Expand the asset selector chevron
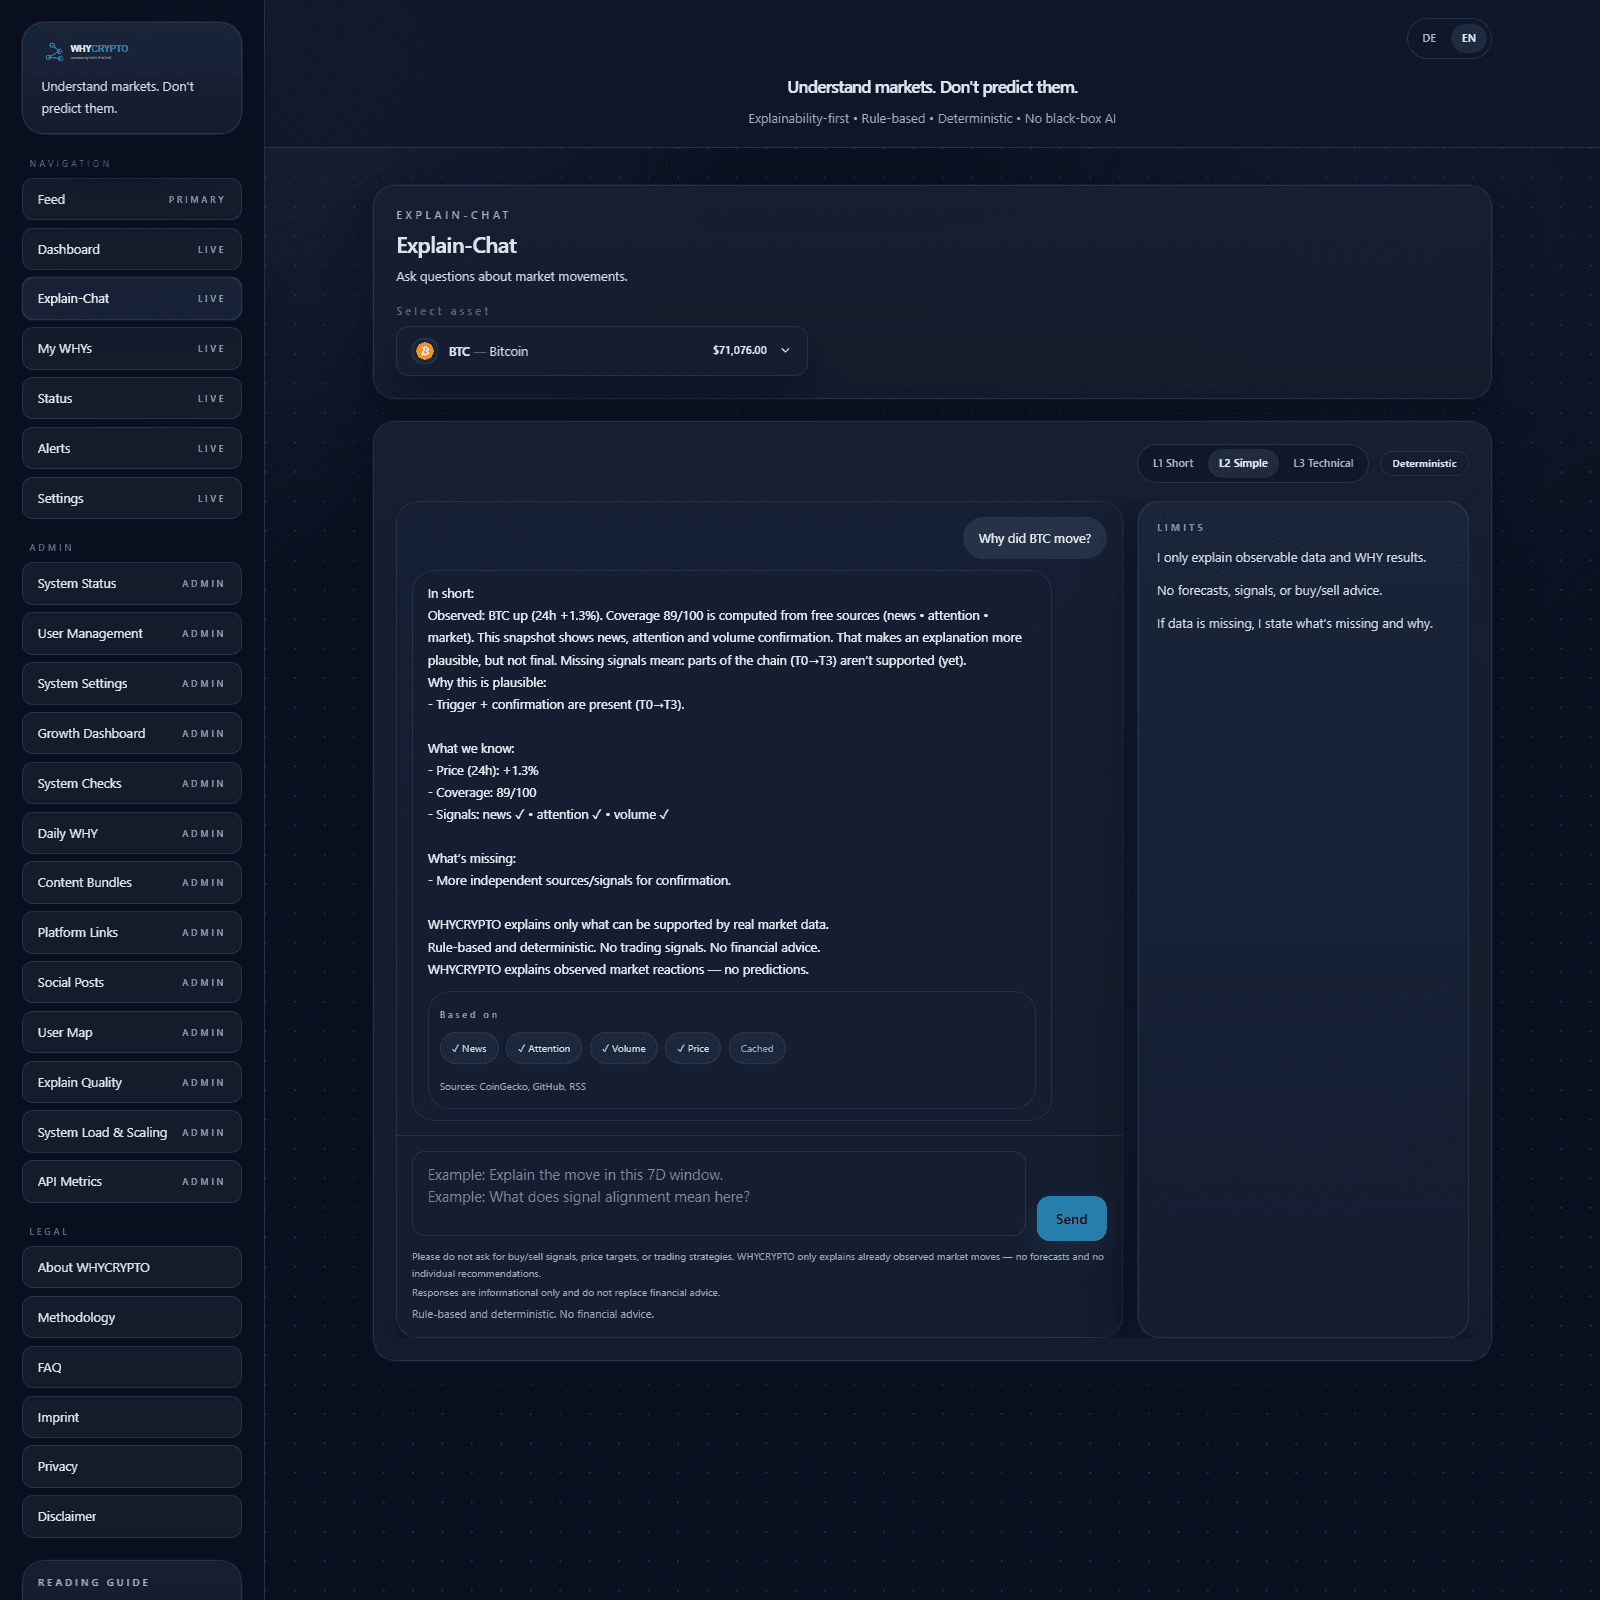Image resolution: width=1600 pixels, height=1600 pixels. (785, 351)
